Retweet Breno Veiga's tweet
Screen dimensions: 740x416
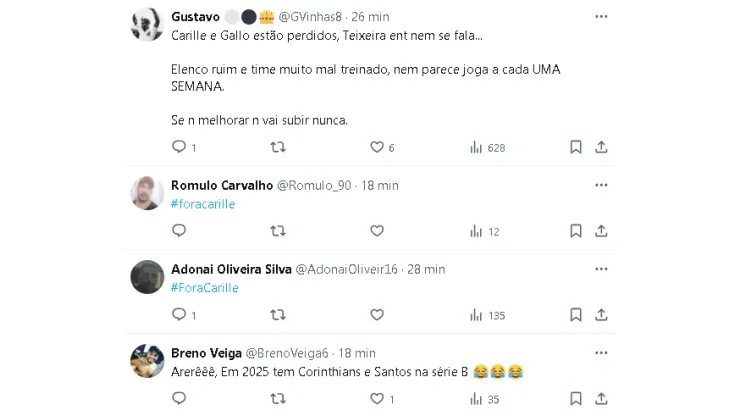point(278,398)
